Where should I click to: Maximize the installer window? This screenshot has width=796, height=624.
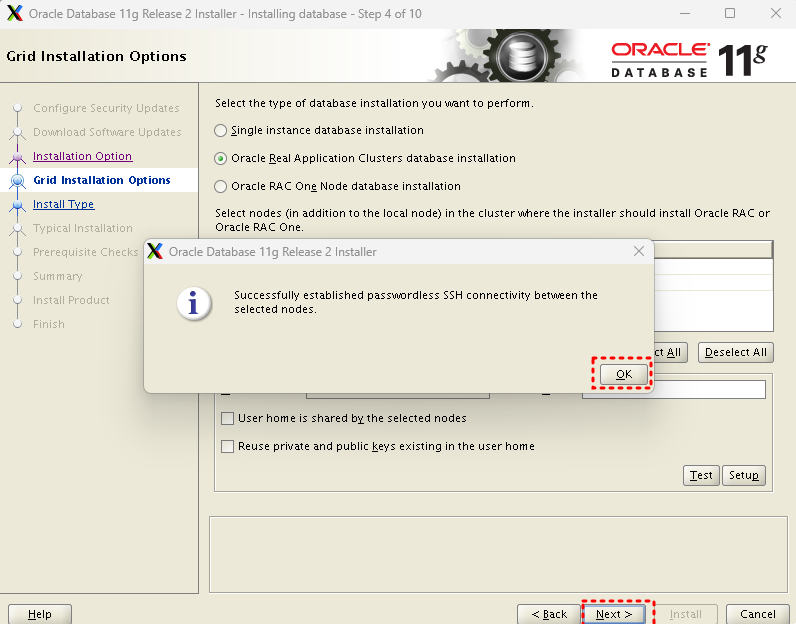coord(729,13)
